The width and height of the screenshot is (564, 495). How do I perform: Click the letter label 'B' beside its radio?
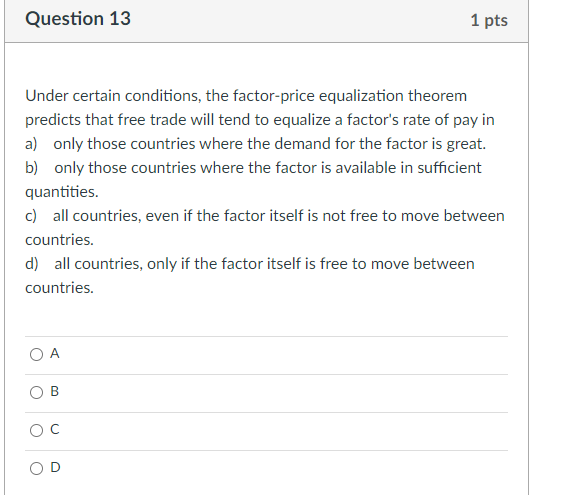point(55,391)
